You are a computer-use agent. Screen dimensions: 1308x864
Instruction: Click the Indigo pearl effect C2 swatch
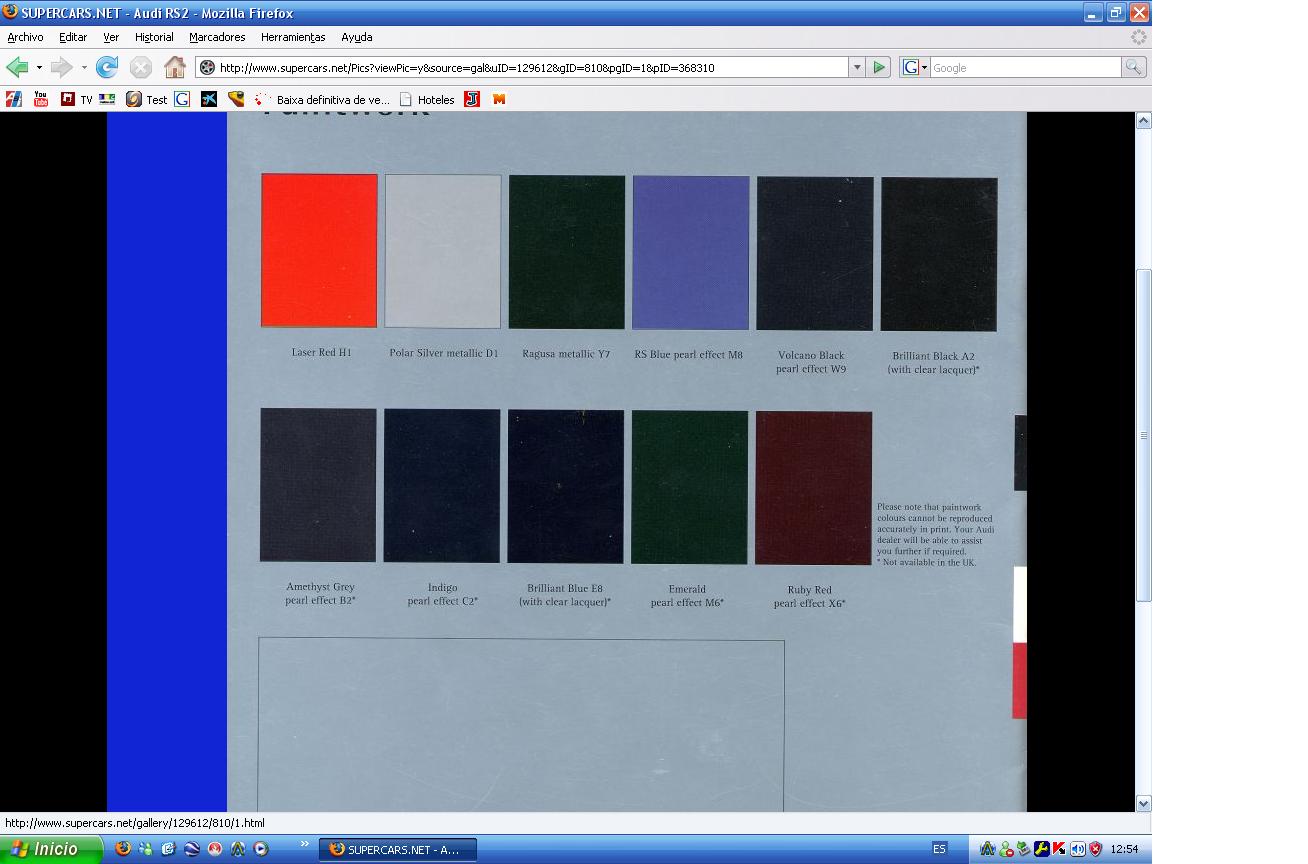tap(442, 486)
